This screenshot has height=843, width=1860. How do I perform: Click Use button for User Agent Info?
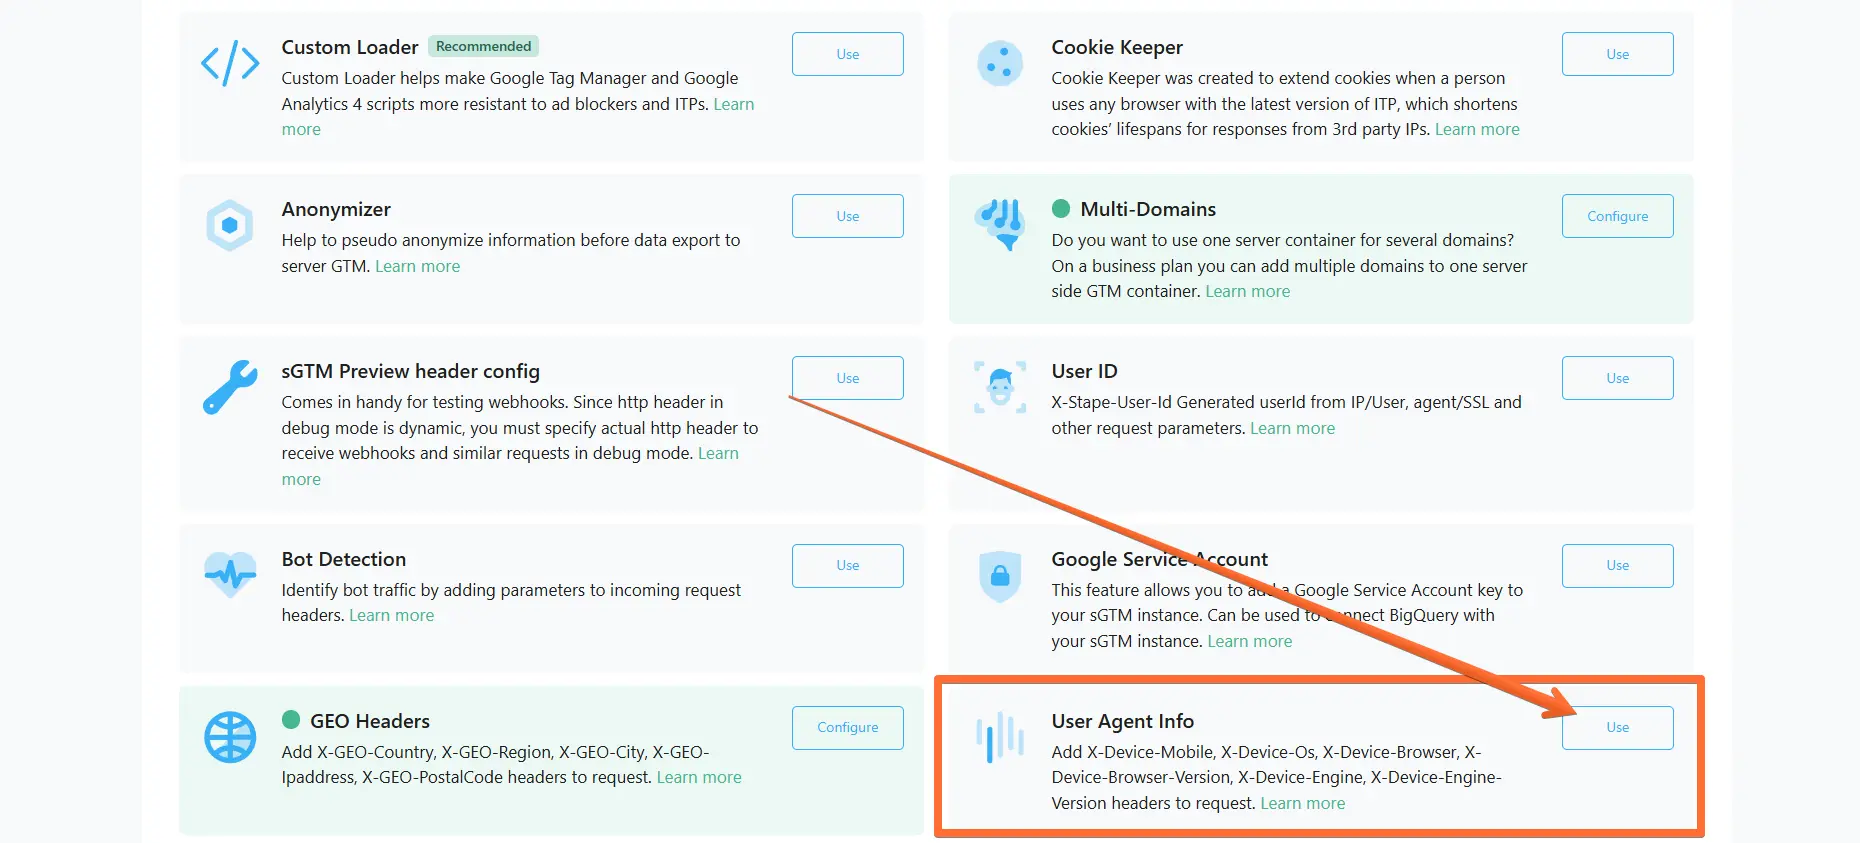(1618, 728)
